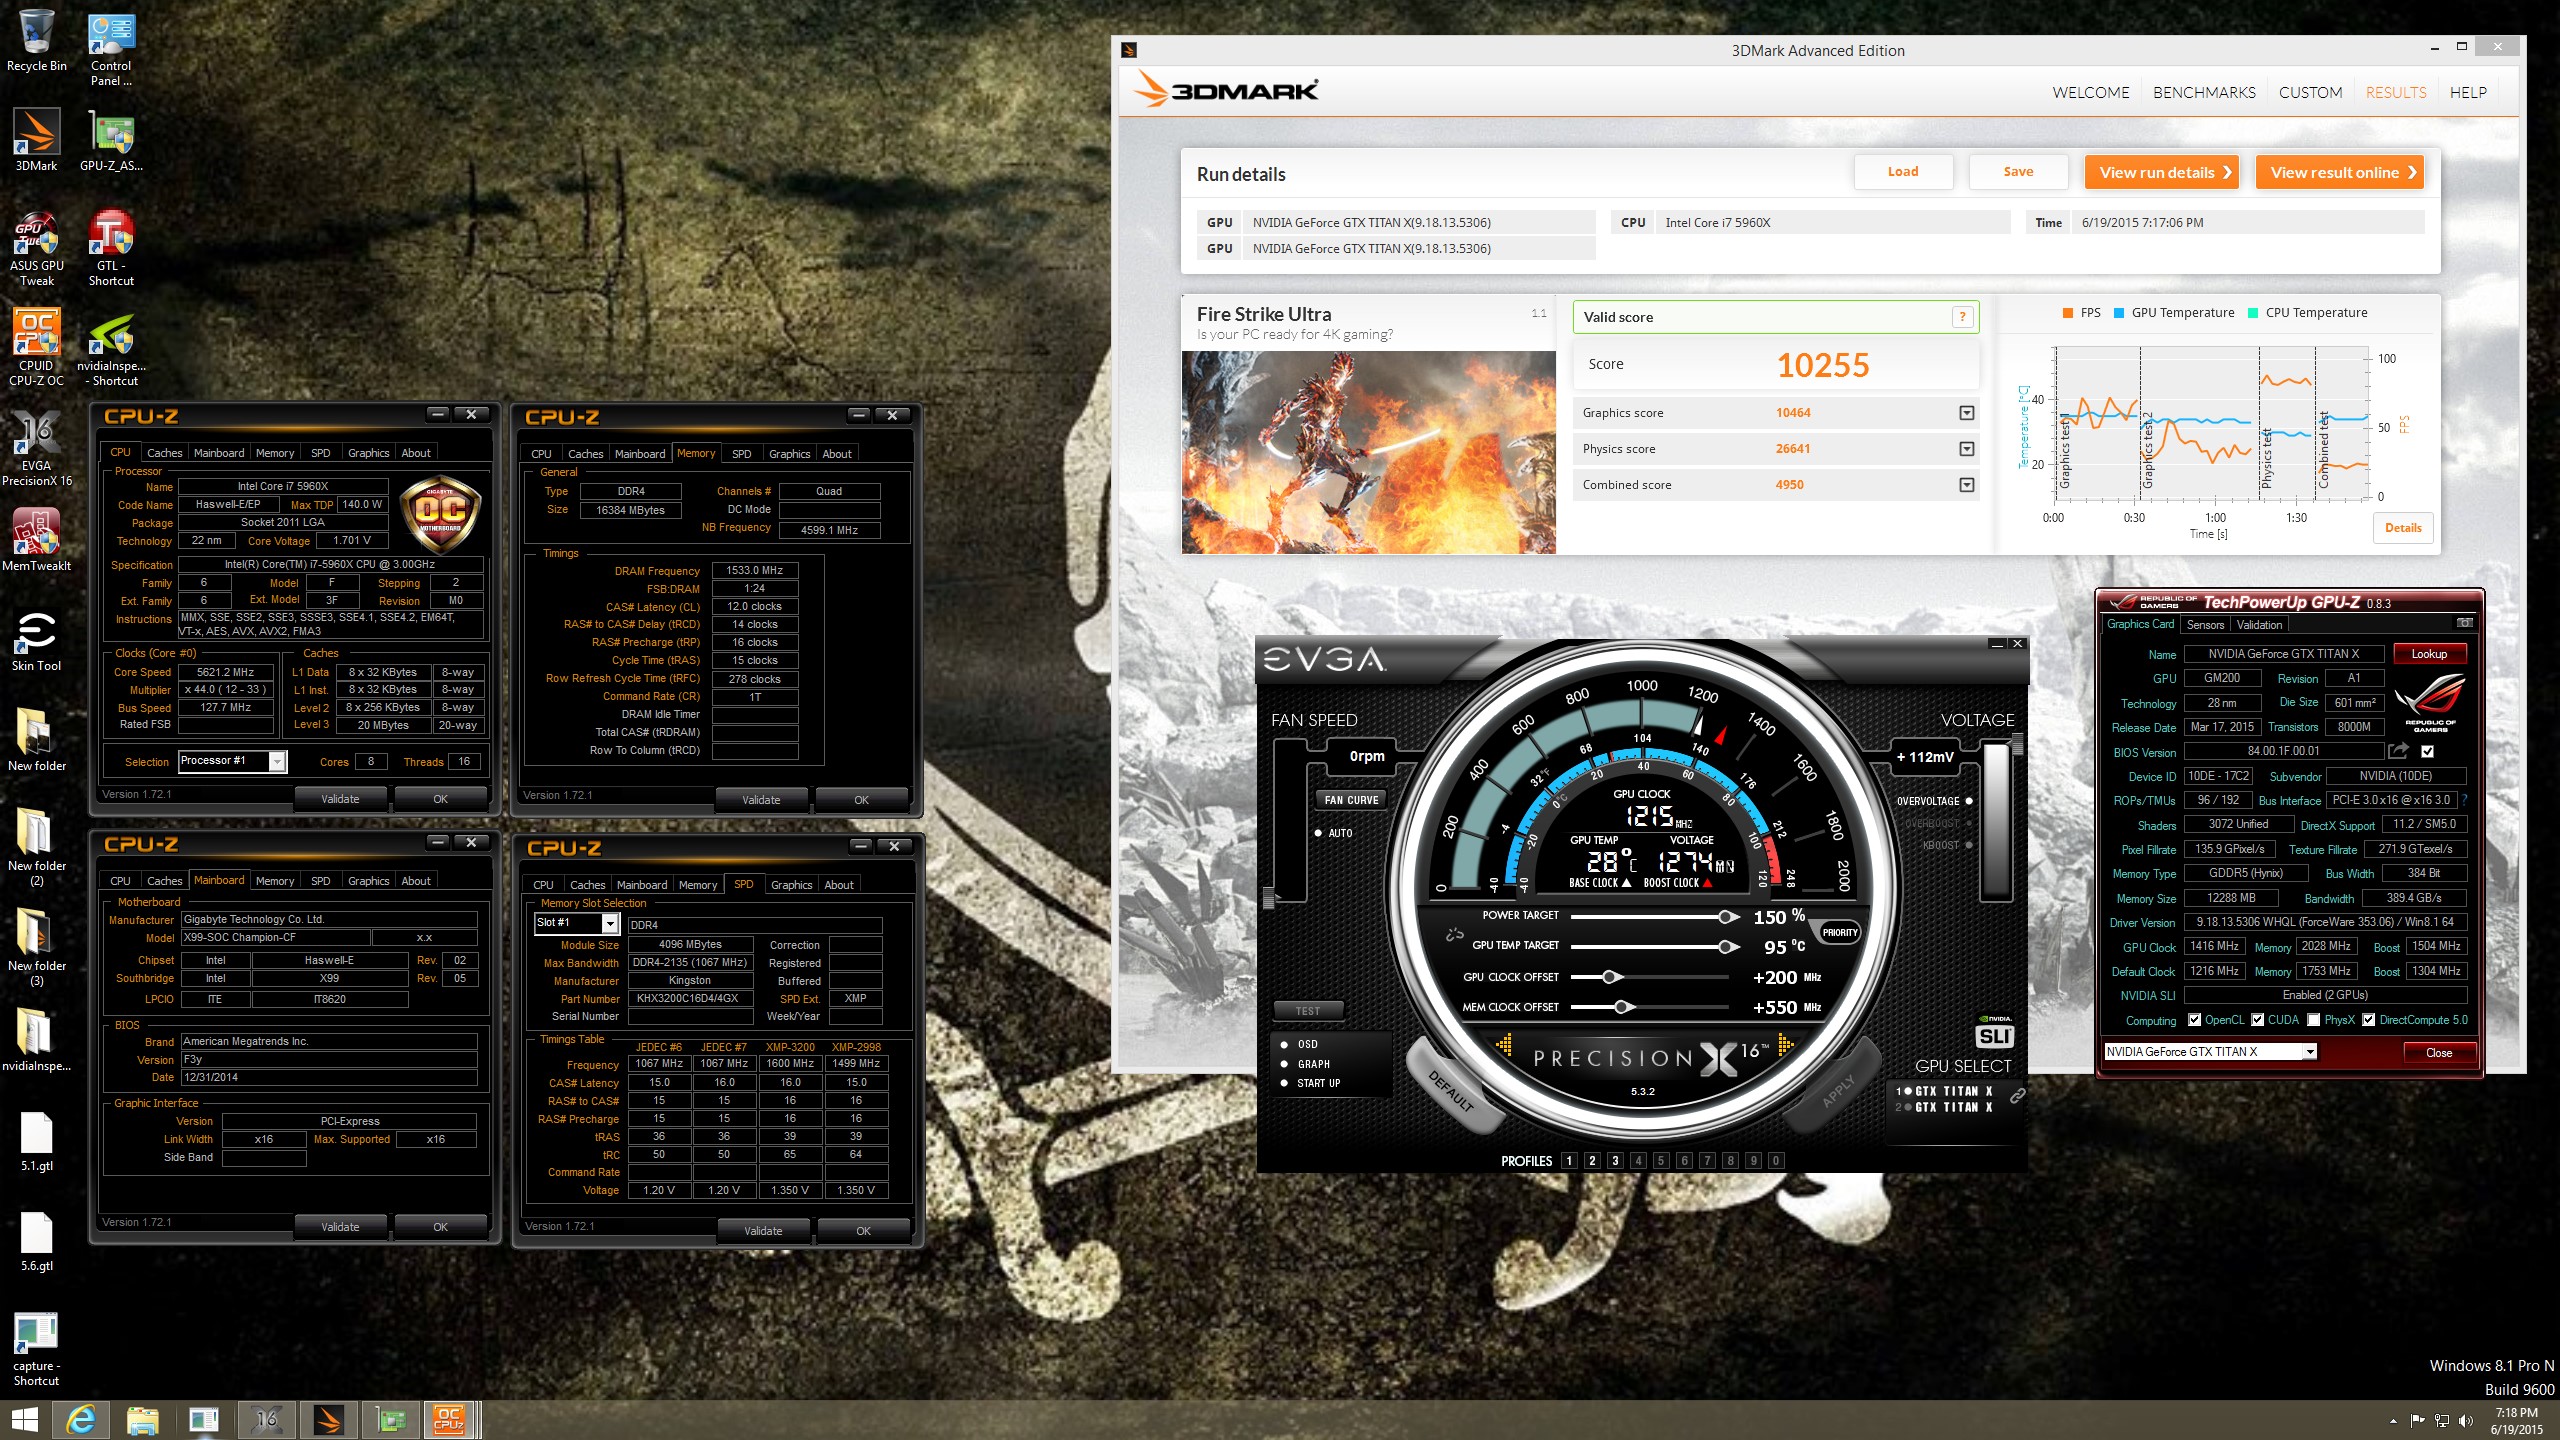The width and height of the screenshot is (2560, 1440).
Task: Open nvidiaInspector shortcut on desktop
Action: [111, 348]
